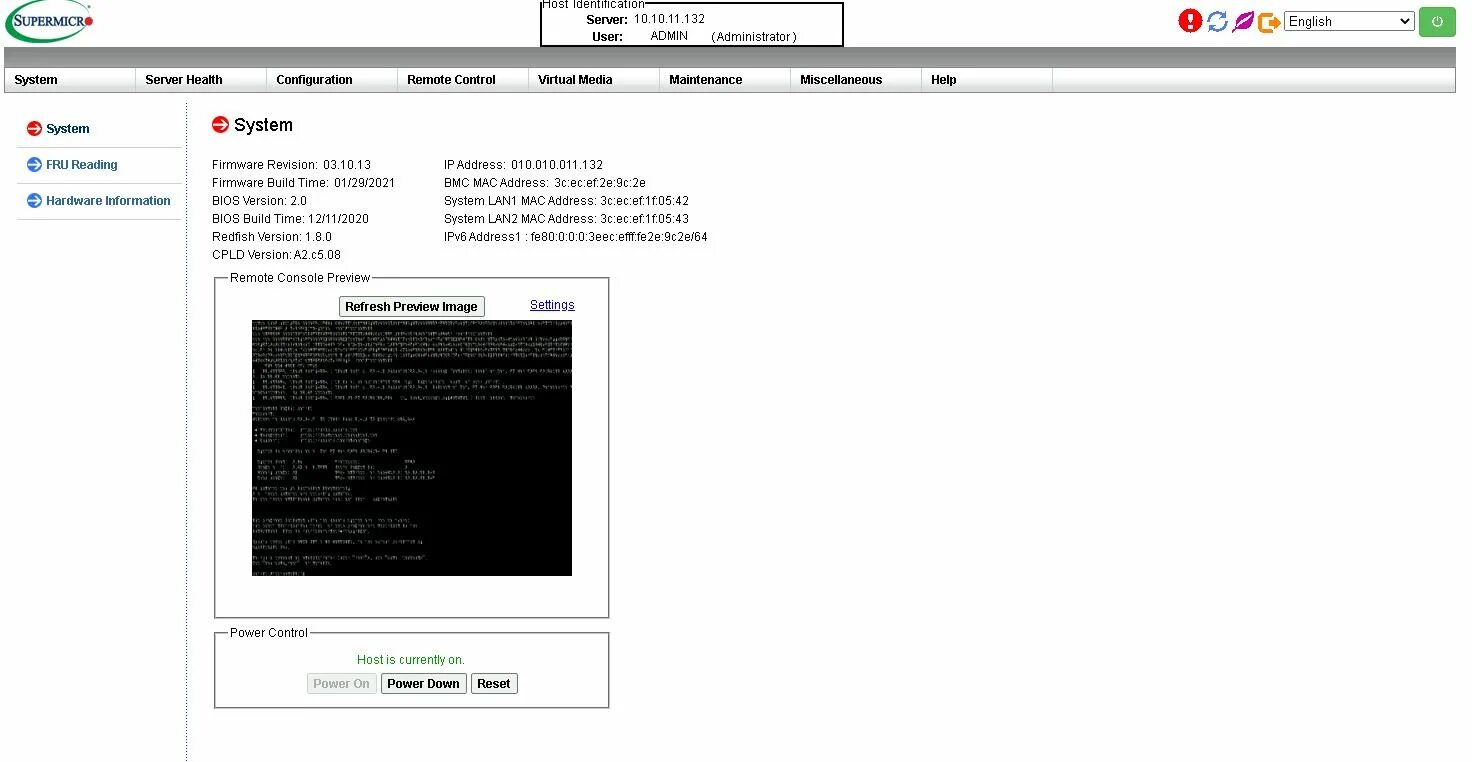Click BIOS Version 2.0 text
This screenshot has height=762, width=1472.
pos(259,201)
